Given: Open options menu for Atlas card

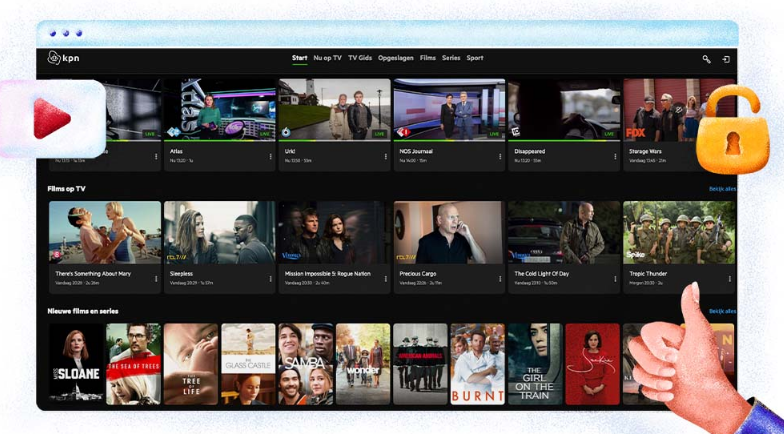Looking at the screenshot, I should point(270,156).
